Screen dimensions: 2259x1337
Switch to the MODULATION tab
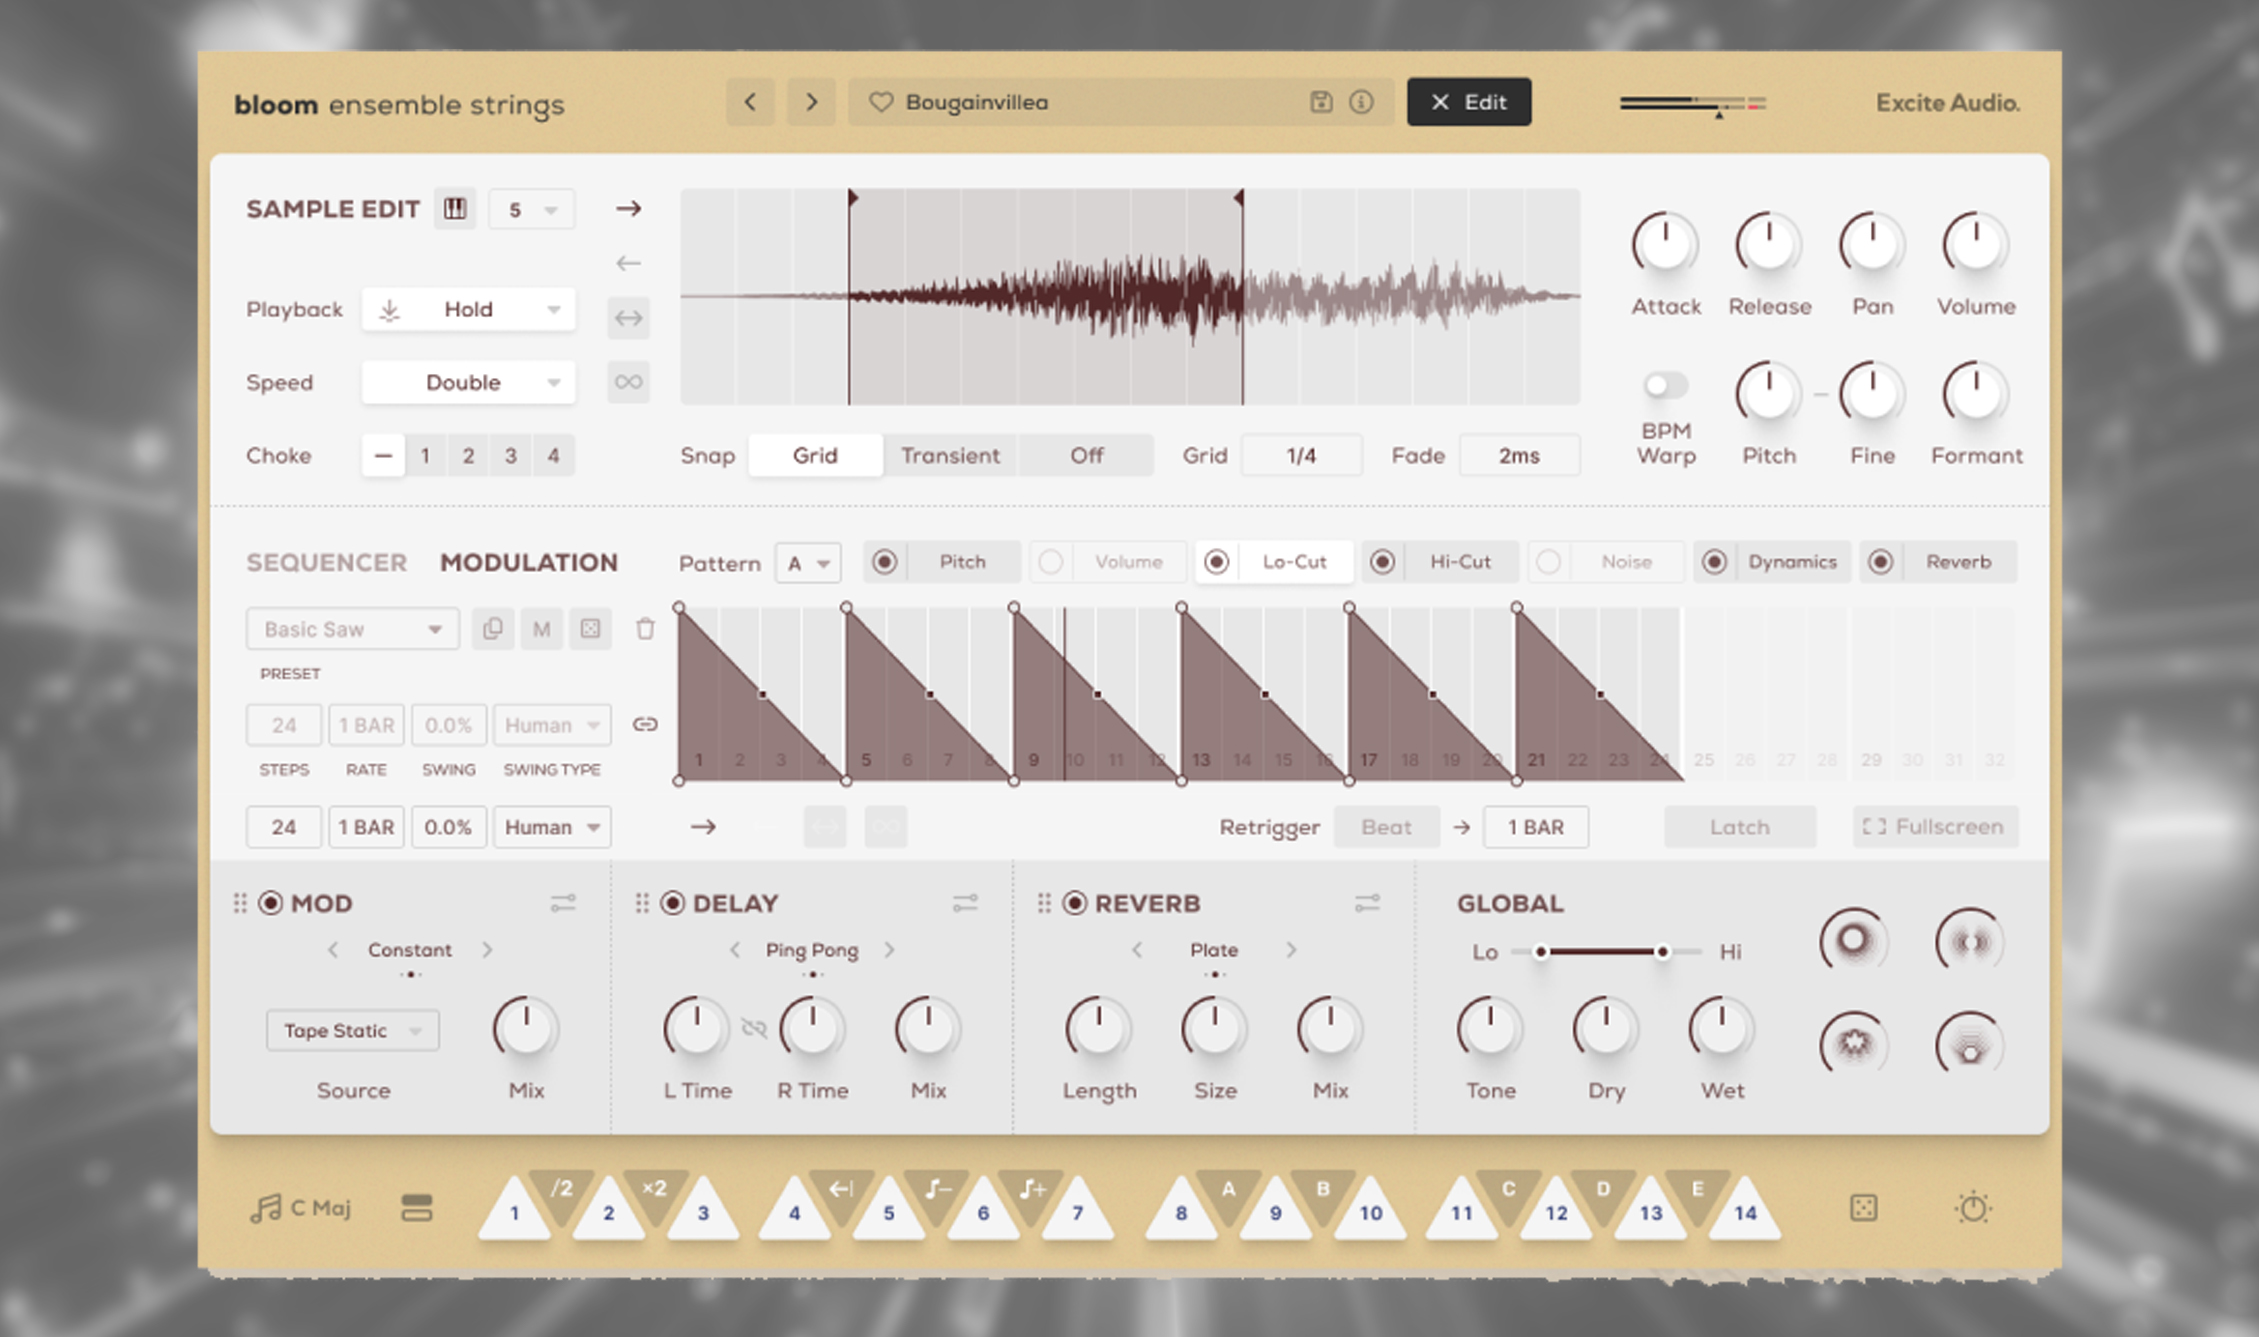click(x=529, y=563)
